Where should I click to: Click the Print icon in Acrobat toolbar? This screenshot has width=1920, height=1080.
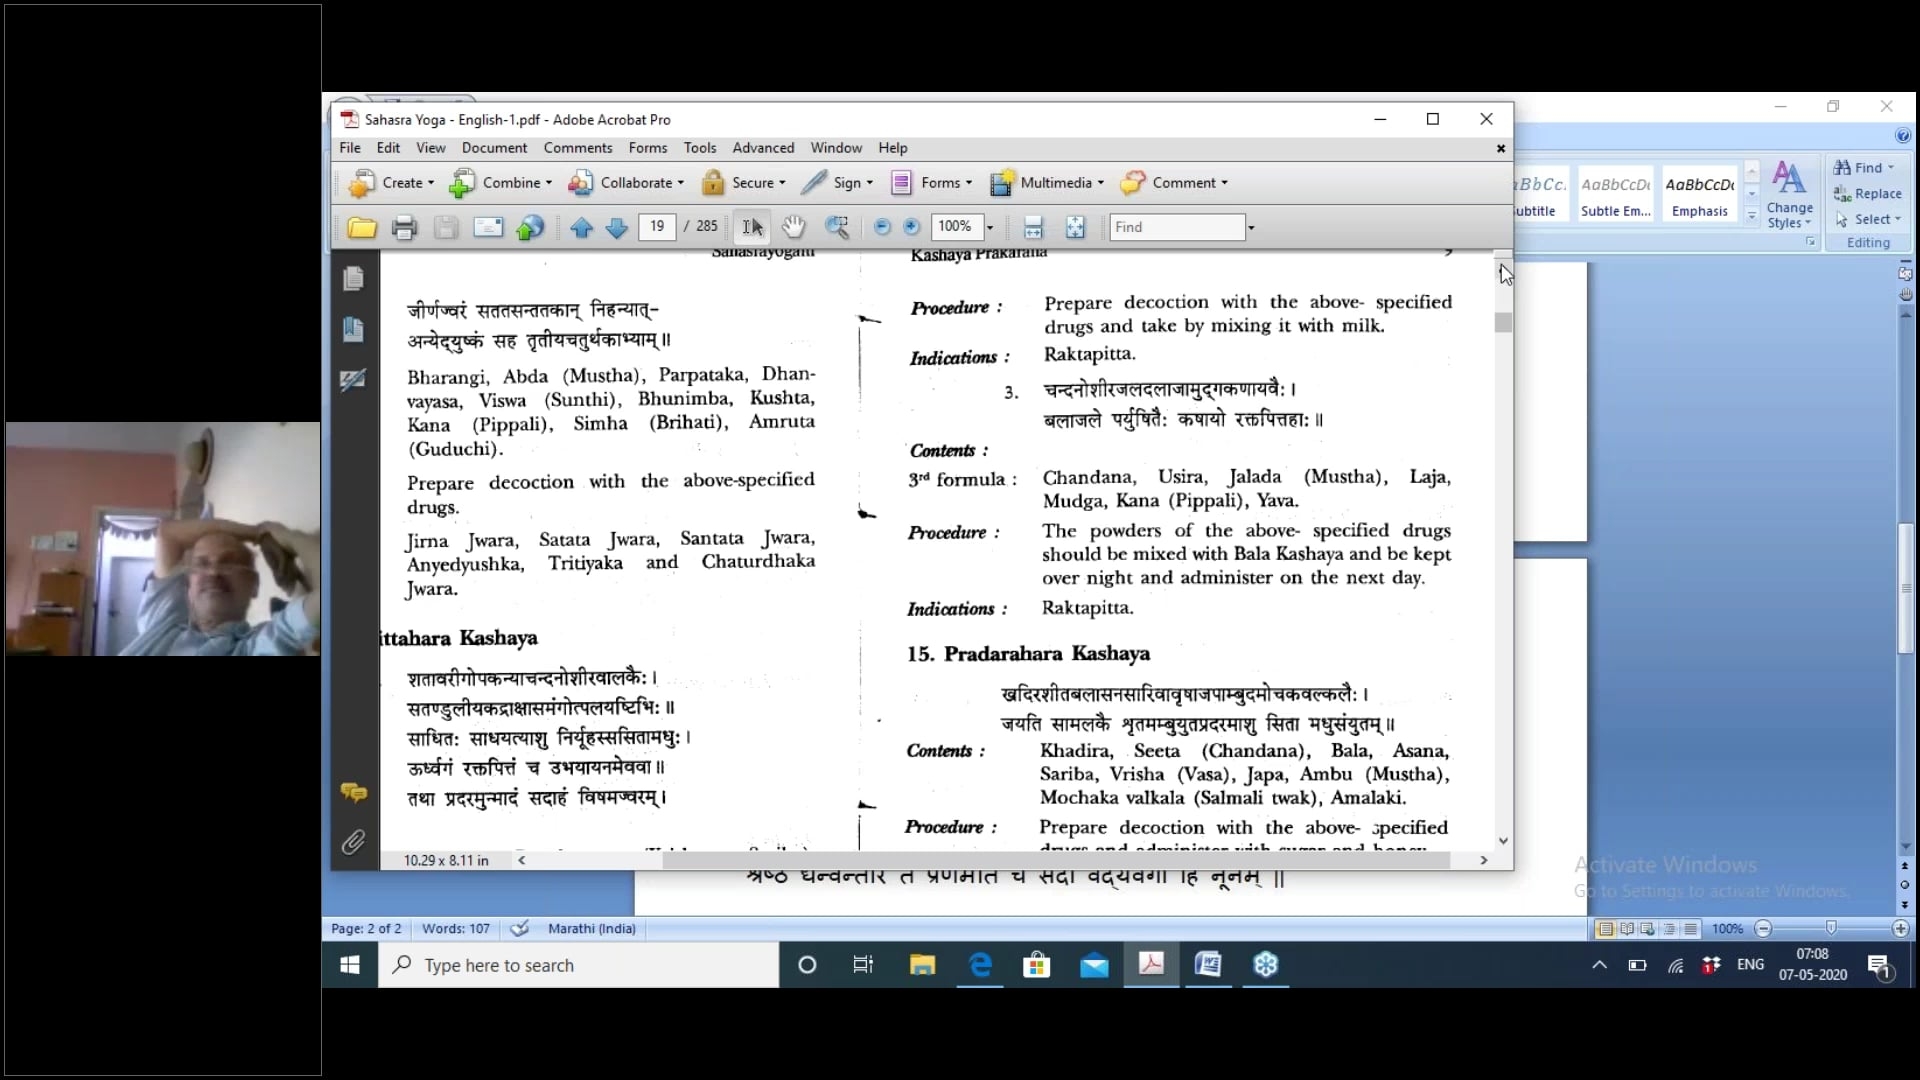click(x=404, y=228)
